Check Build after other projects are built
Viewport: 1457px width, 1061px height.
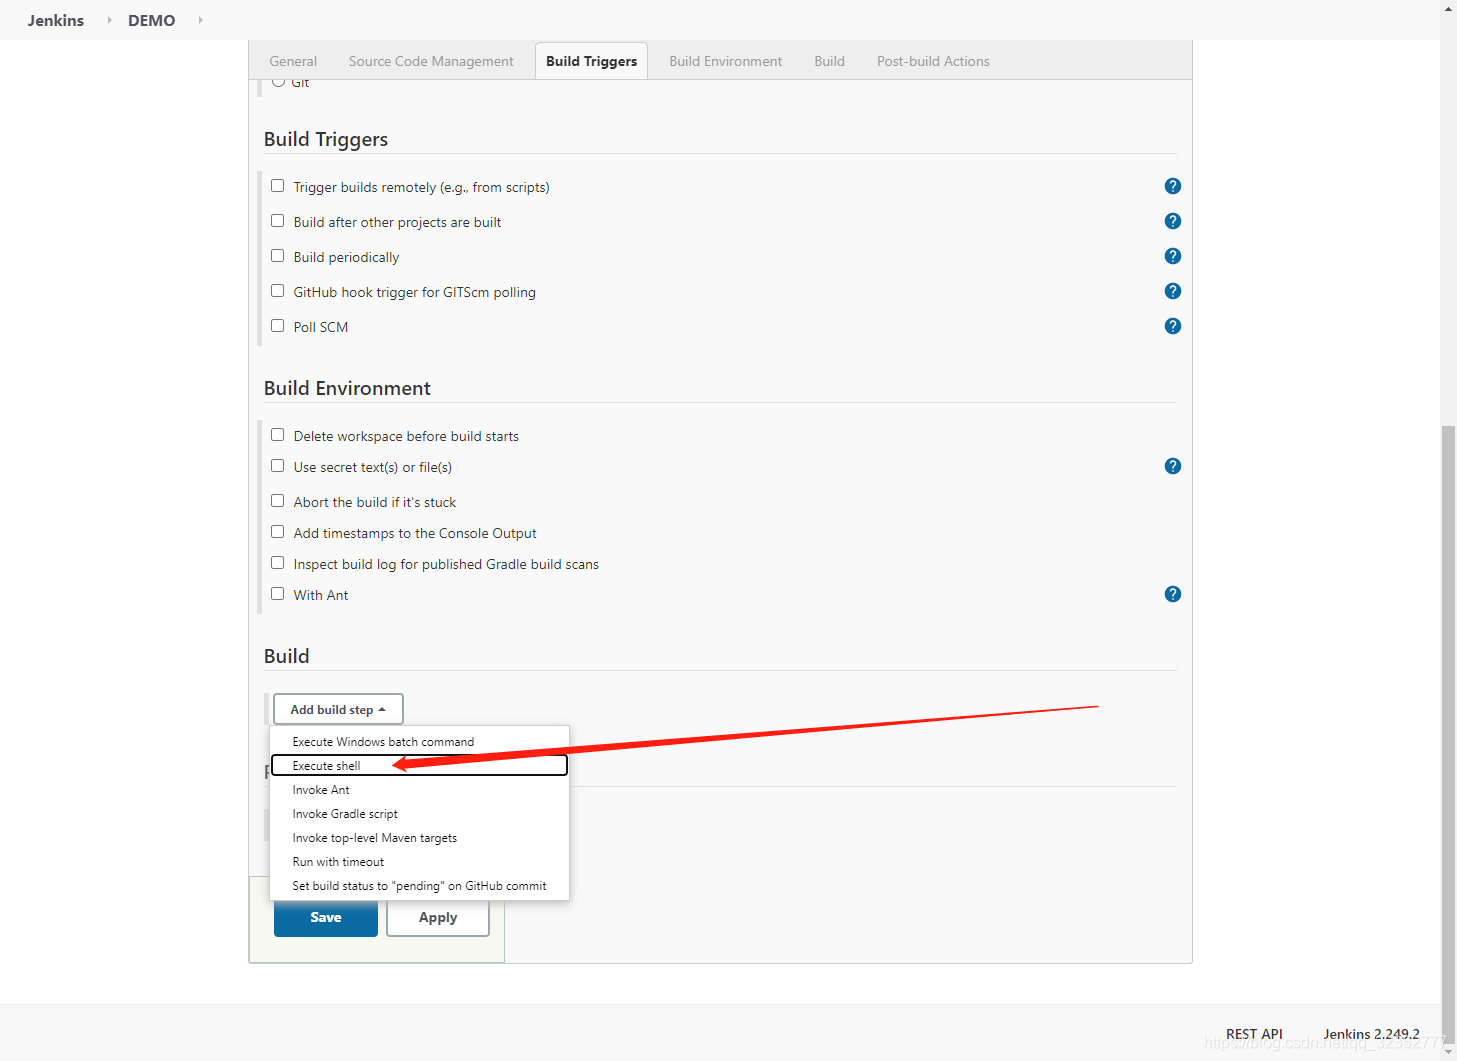tap(278, 221)
